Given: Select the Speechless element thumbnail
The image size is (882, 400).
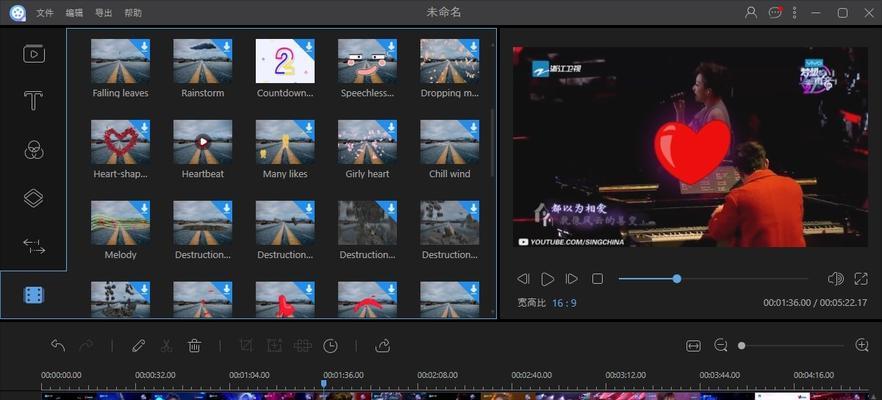Looking at the screenshot, I should pos(367,61).
